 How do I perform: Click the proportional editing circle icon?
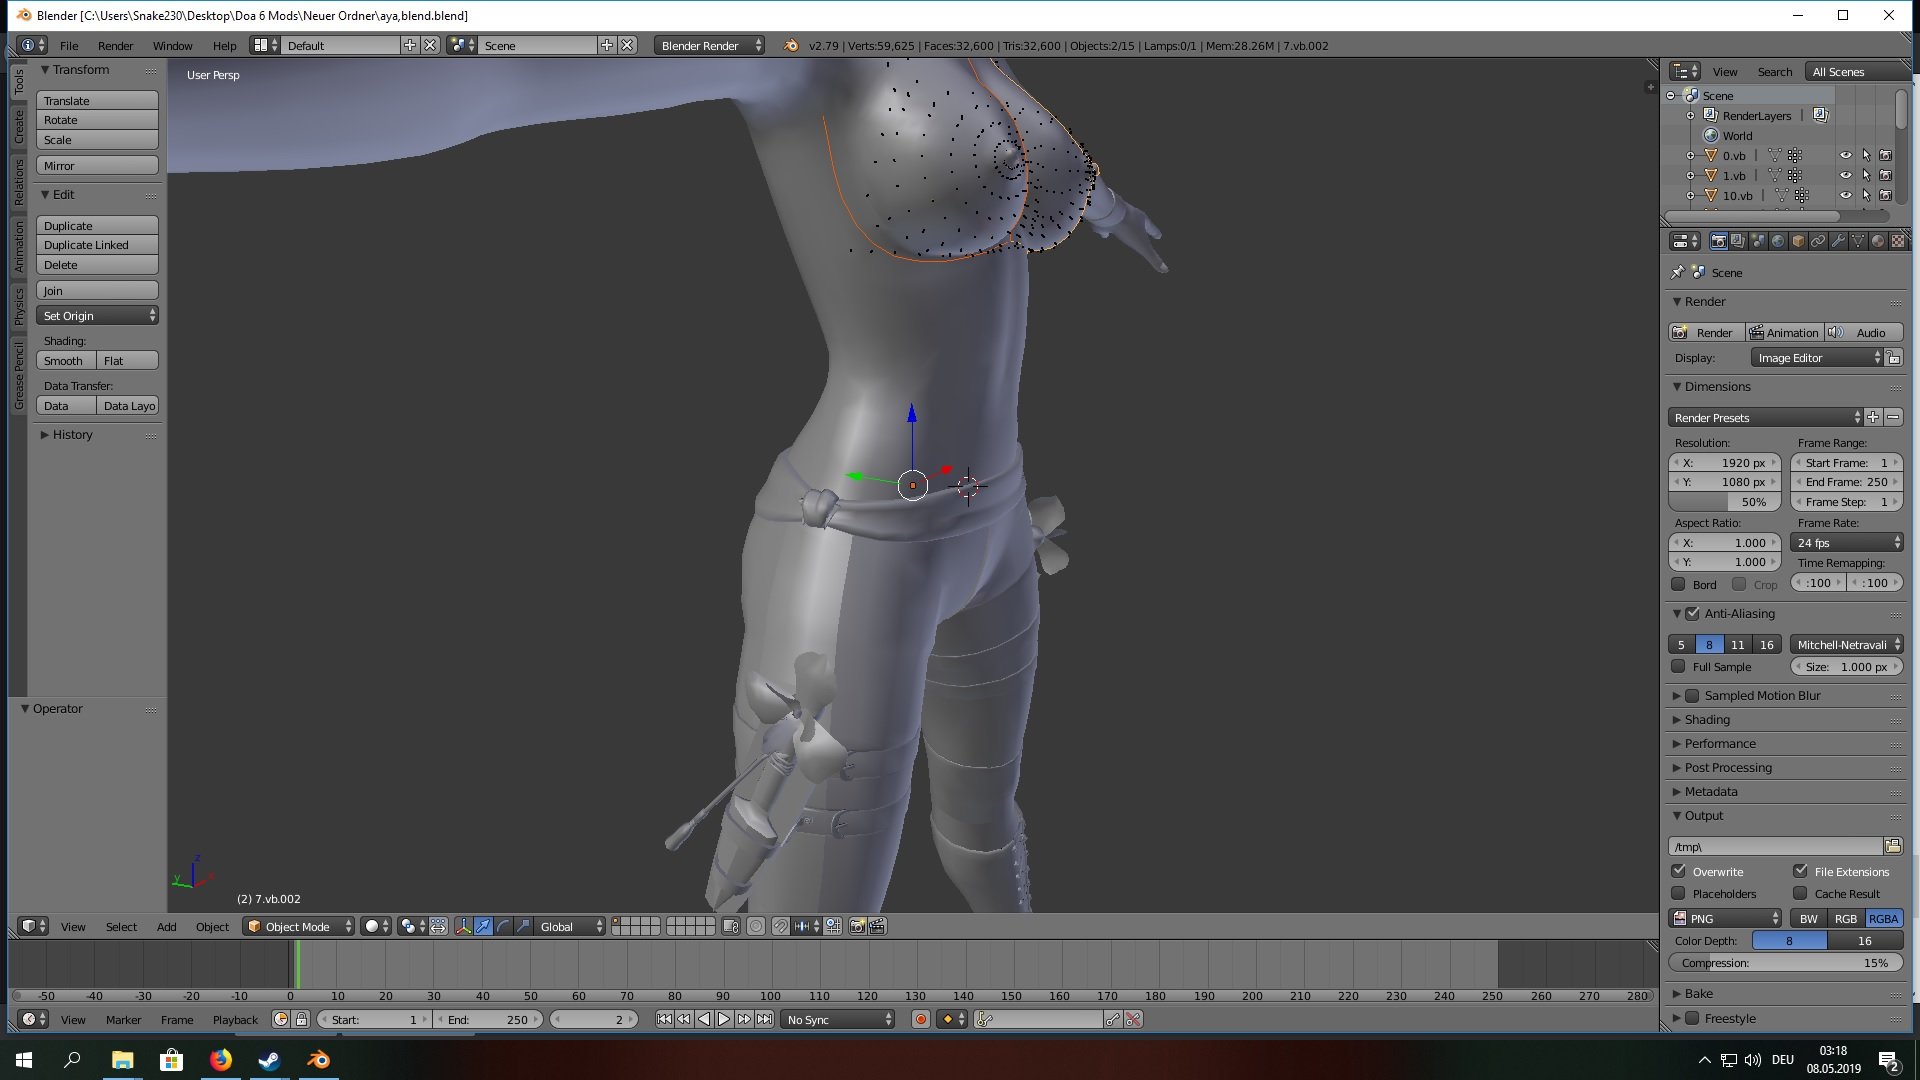(756, 926)
